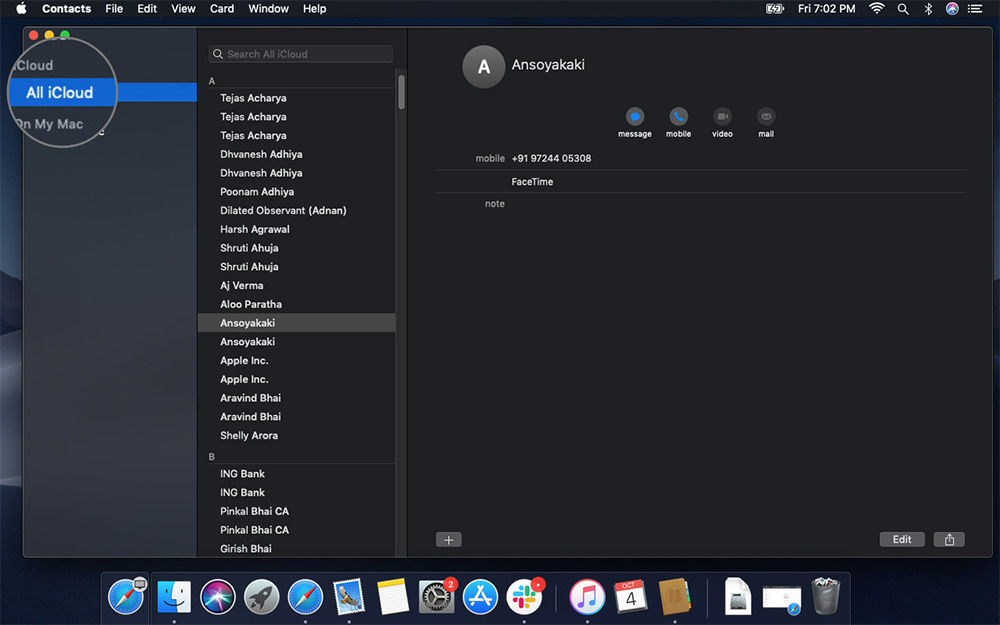The width and height of the screenshot is (1000, 625).
Task: Click the mail icon to email Ansoyakaki
Action: point(766,118)
